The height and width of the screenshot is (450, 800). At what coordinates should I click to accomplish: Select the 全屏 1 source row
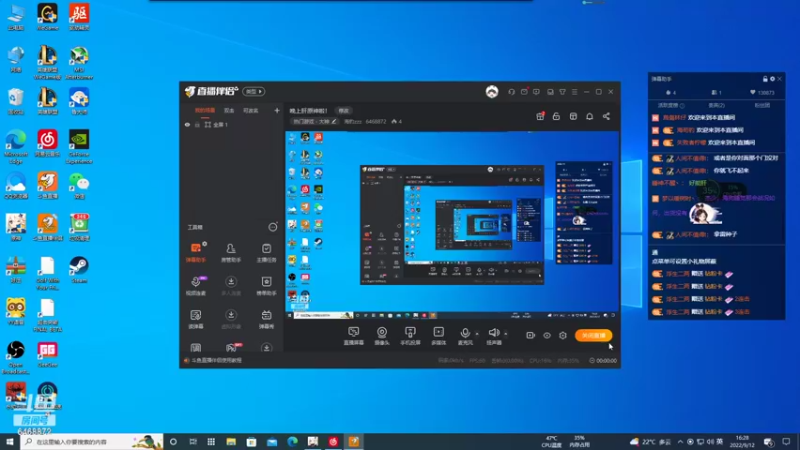[232, 124]
